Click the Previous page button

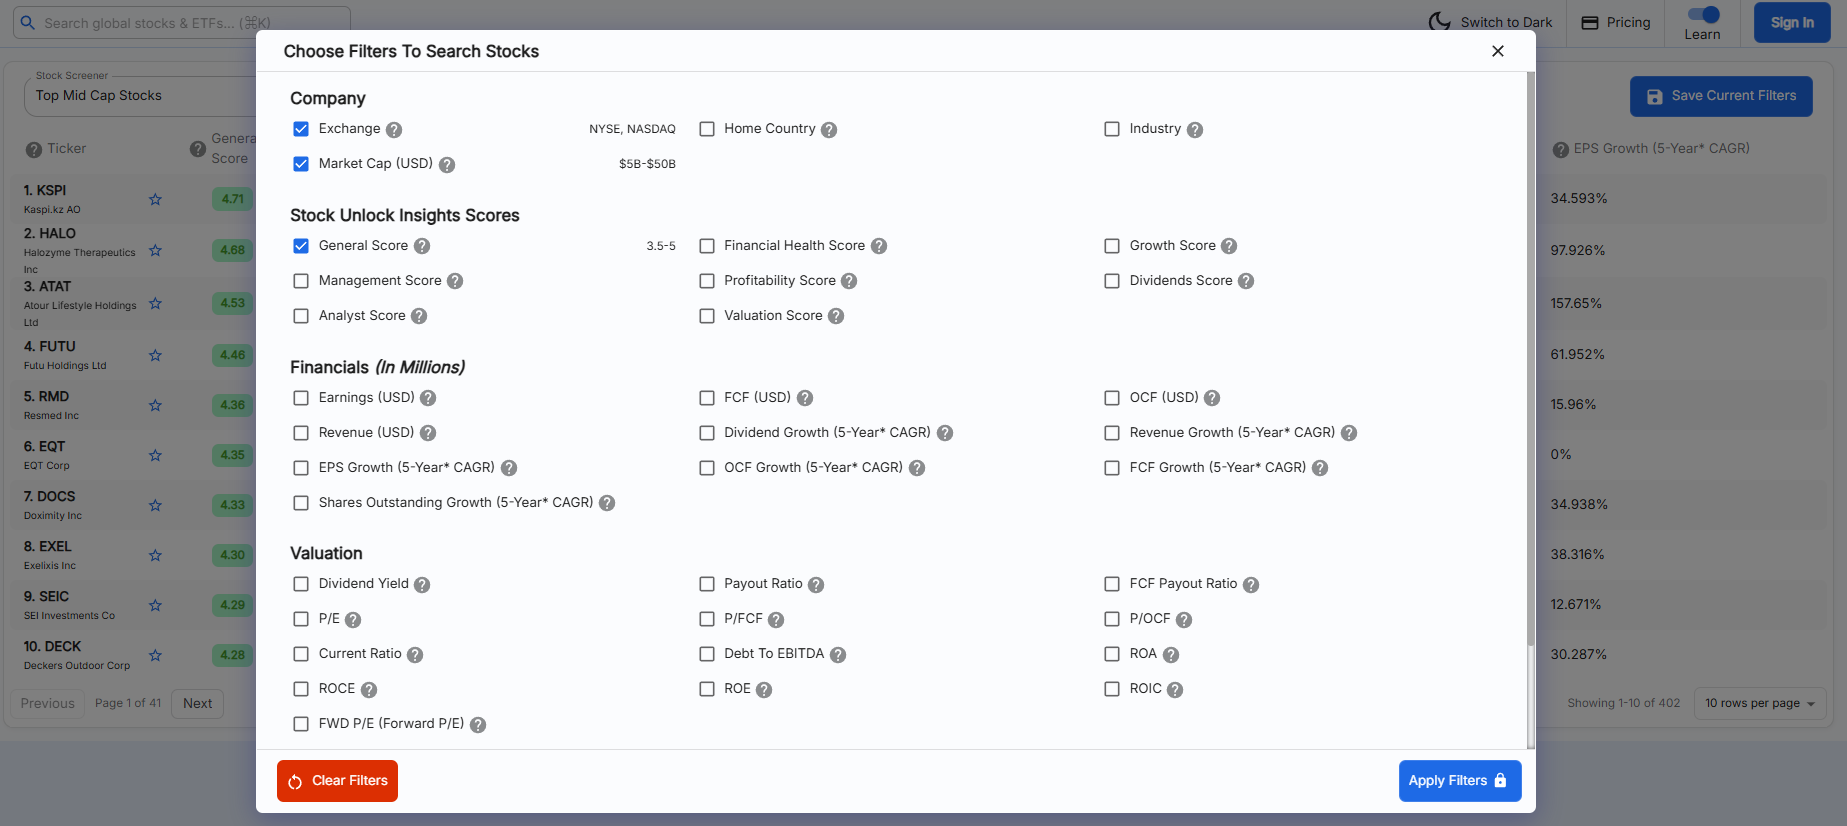pyautogui.click(x=48, y=703)
